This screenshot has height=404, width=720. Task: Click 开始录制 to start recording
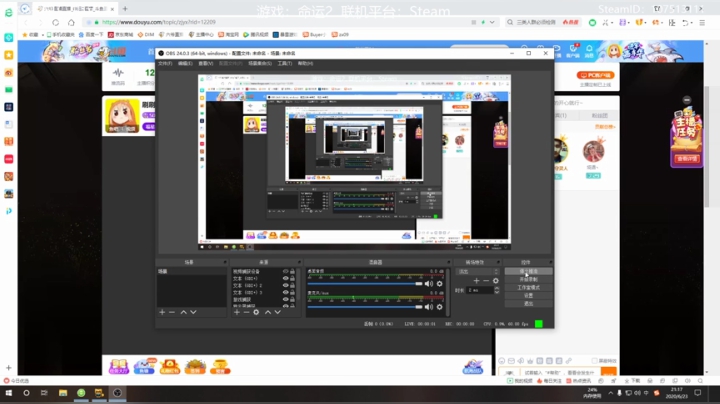528,279
